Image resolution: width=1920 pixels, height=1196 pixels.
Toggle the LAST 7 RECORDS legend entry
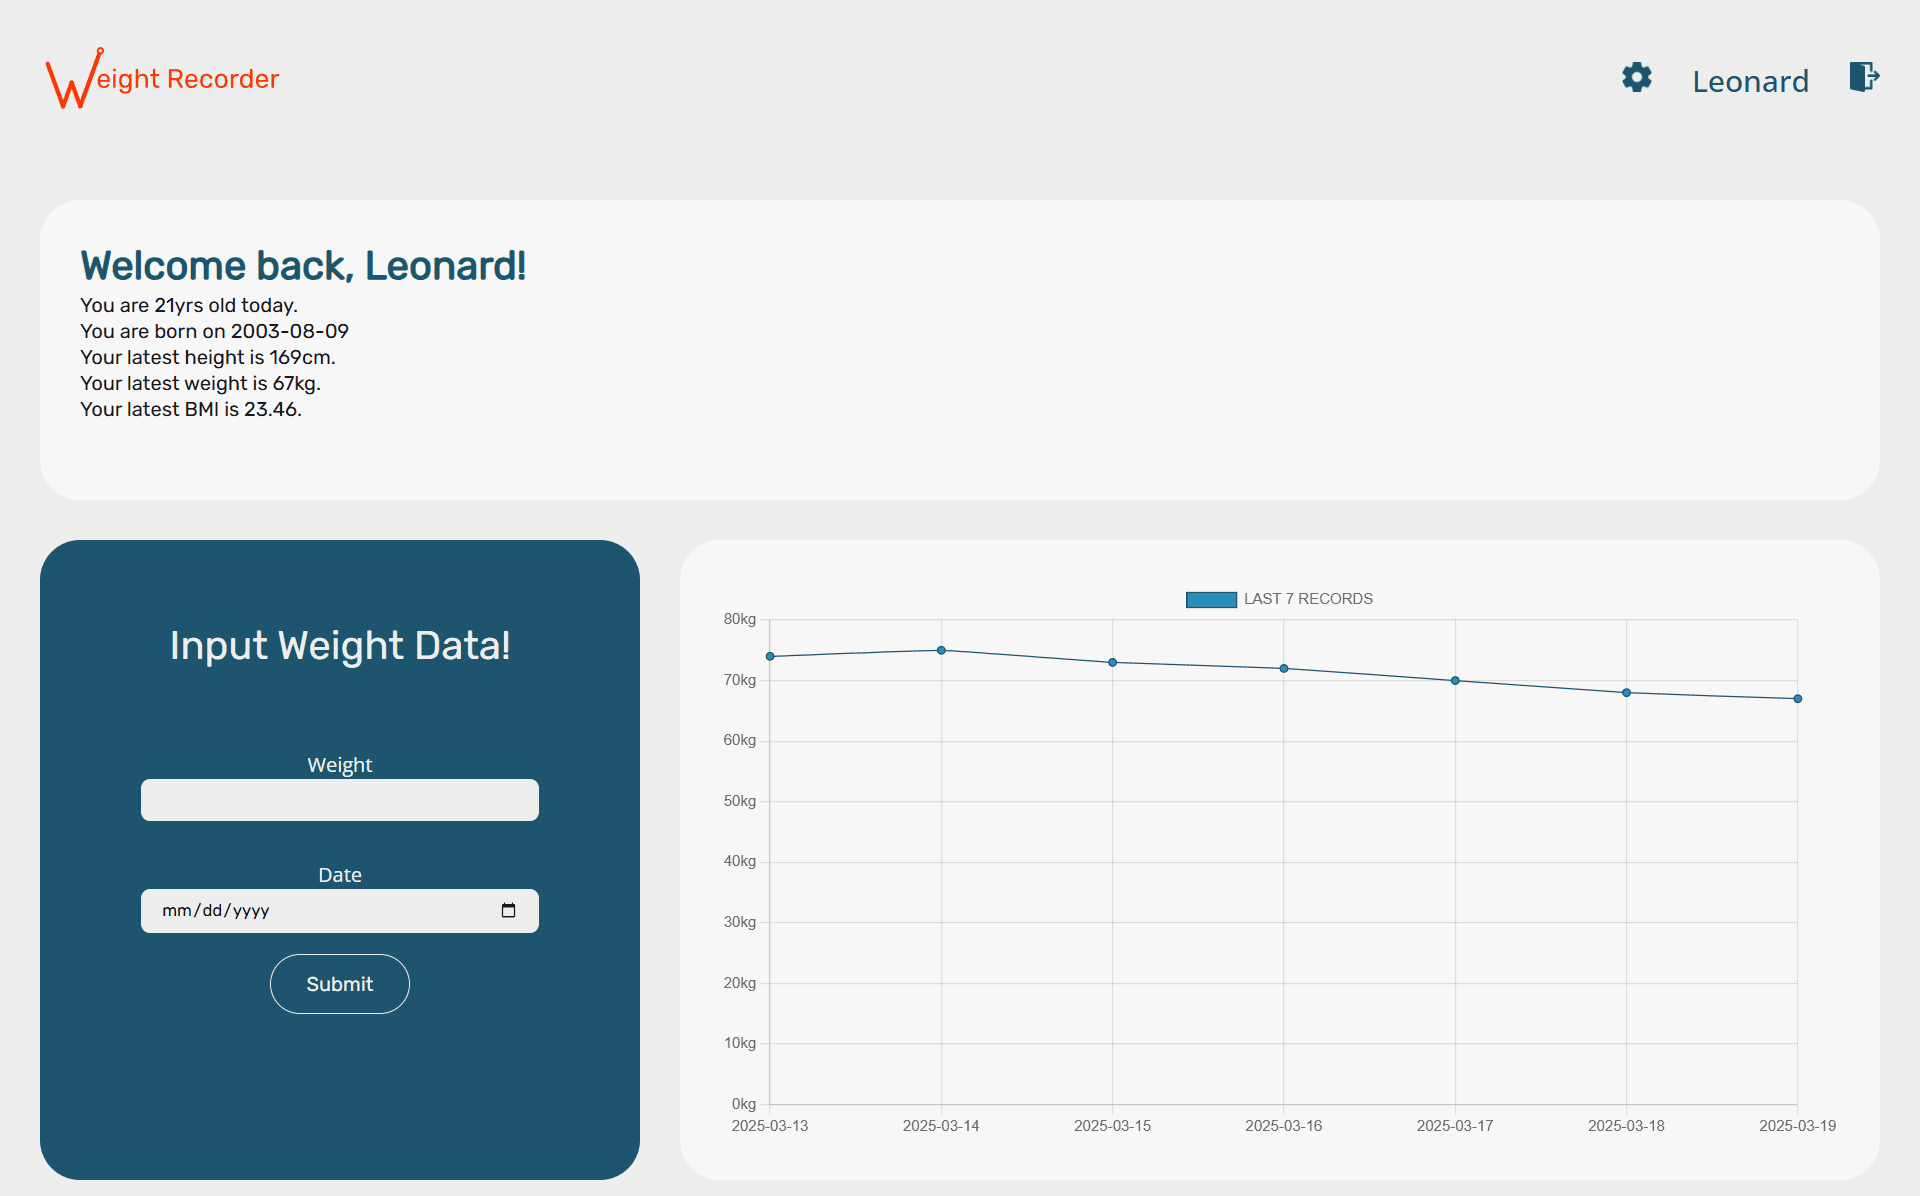coord(1307,598)
